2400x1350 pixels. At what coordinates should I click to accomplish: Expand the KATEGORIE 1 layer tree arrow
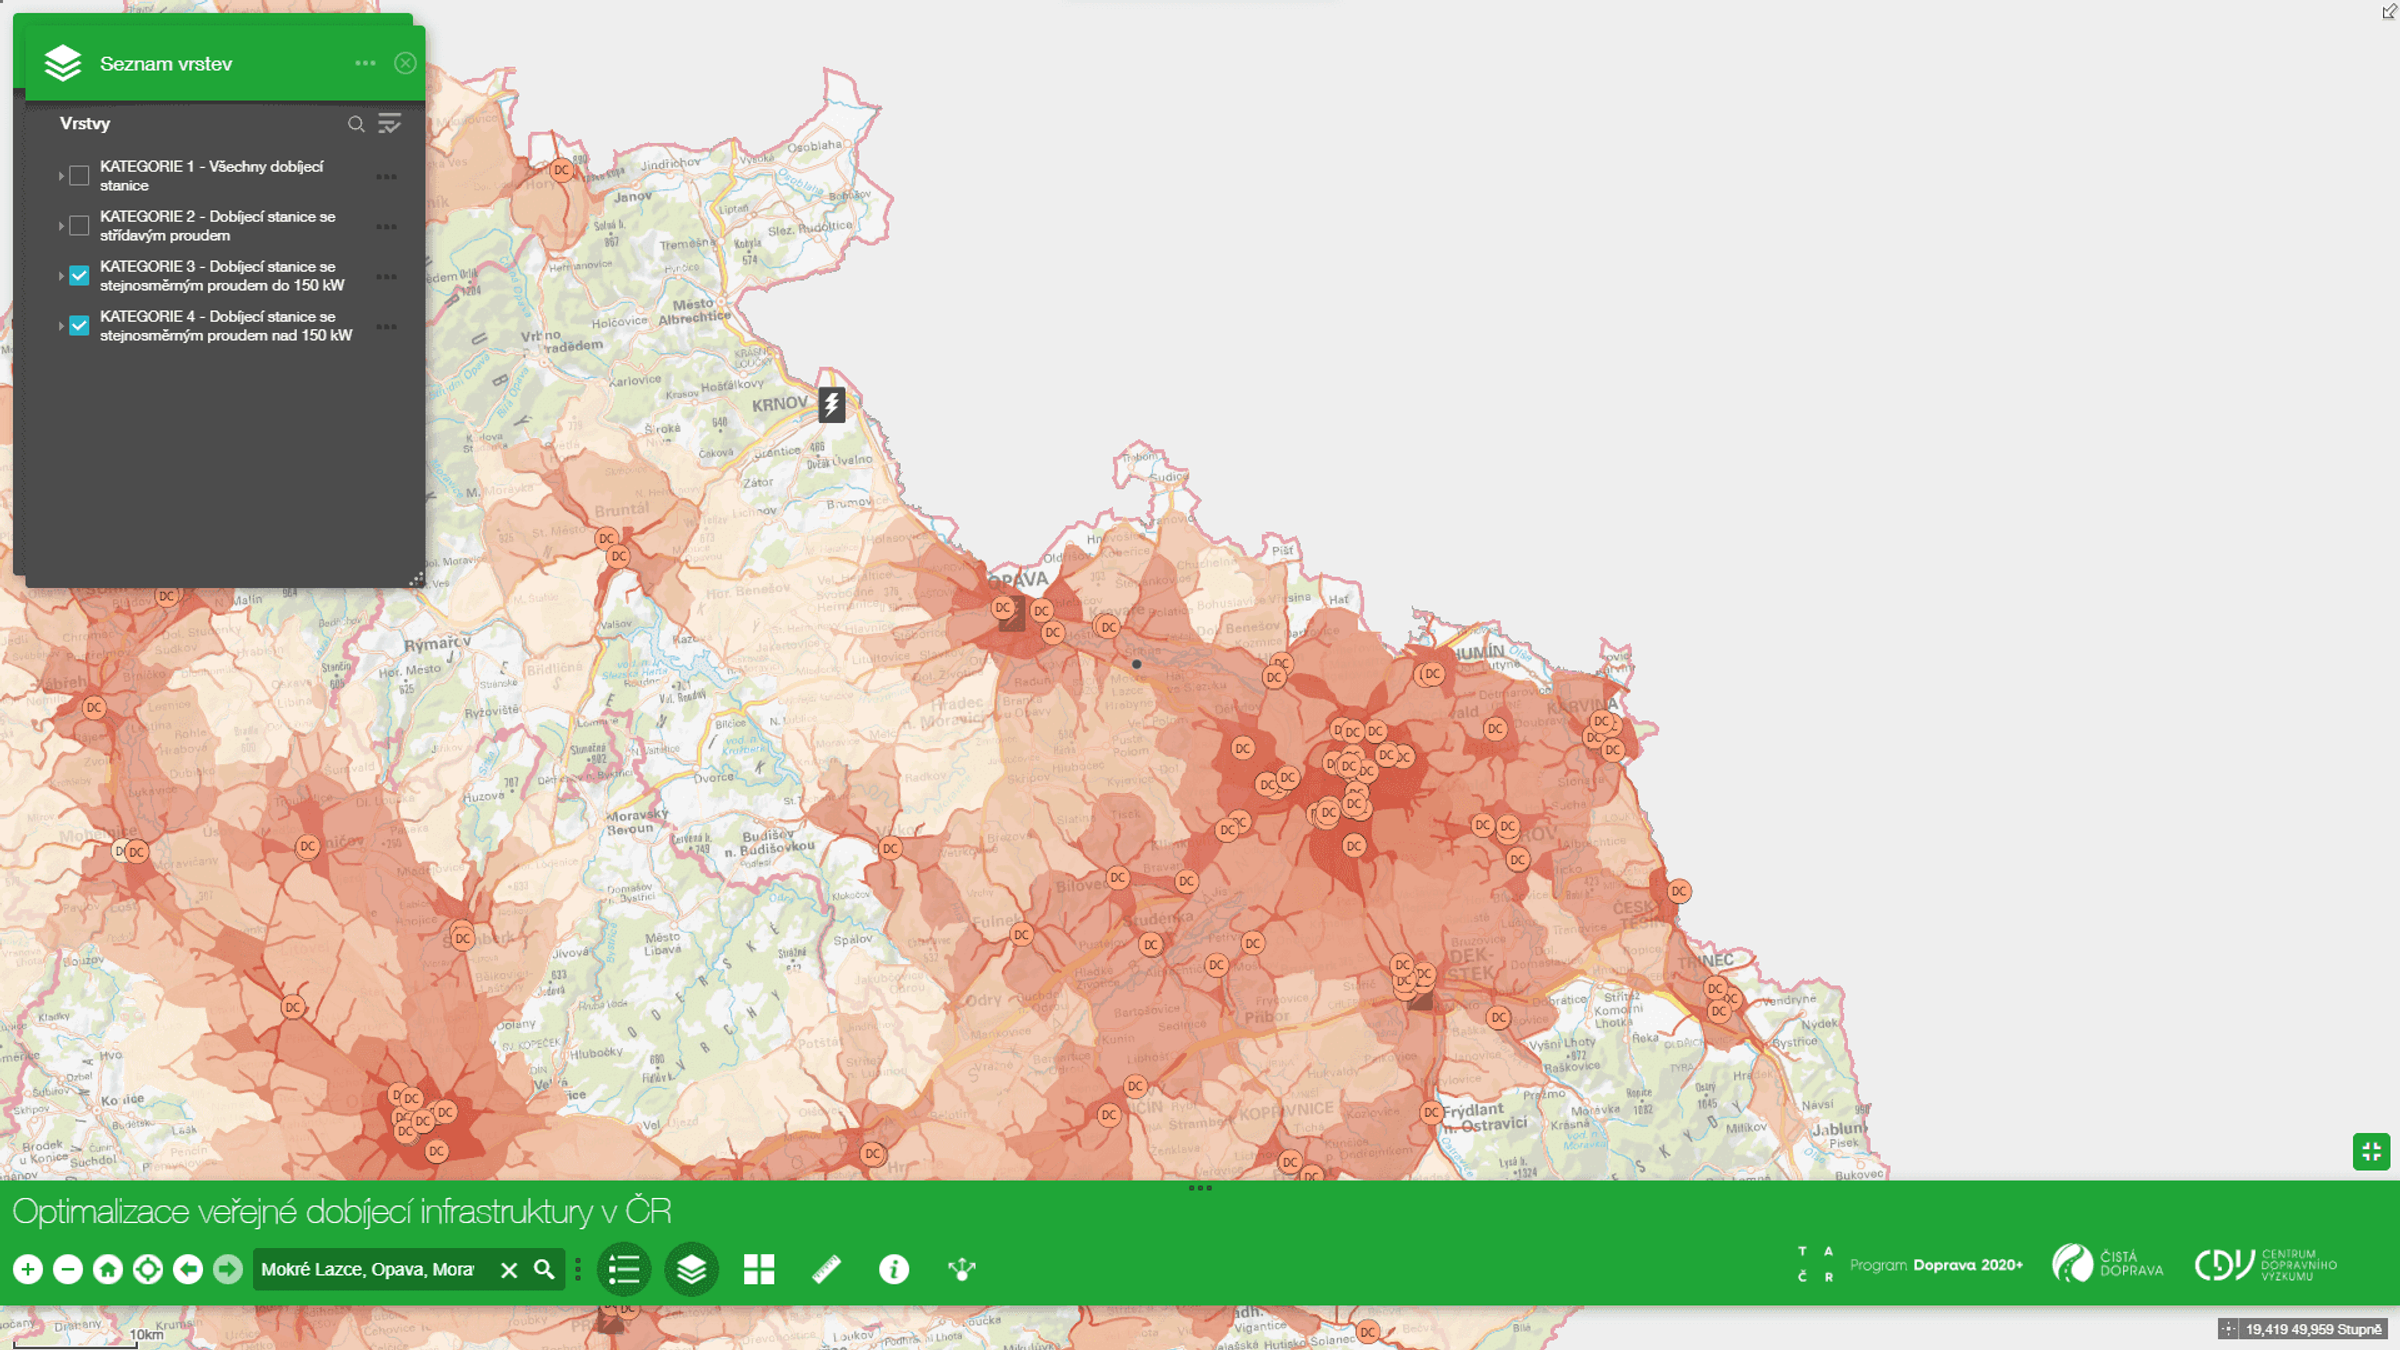pos(61,176)
